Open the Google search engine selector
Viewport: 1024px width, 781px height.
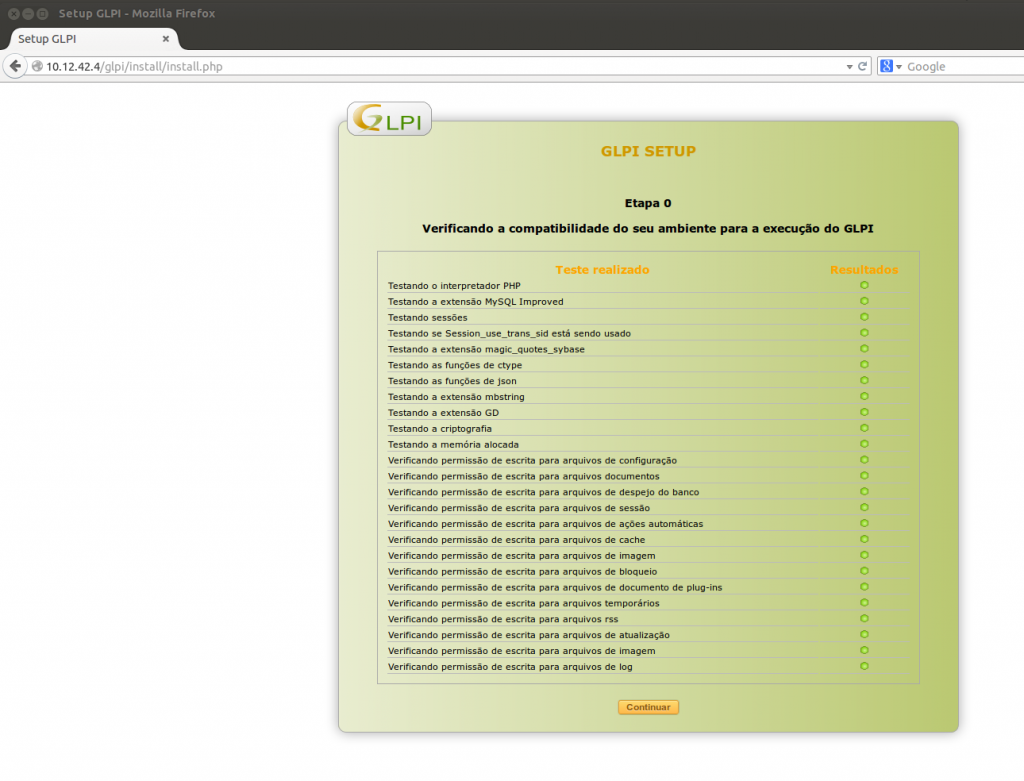tap(890, 66)
